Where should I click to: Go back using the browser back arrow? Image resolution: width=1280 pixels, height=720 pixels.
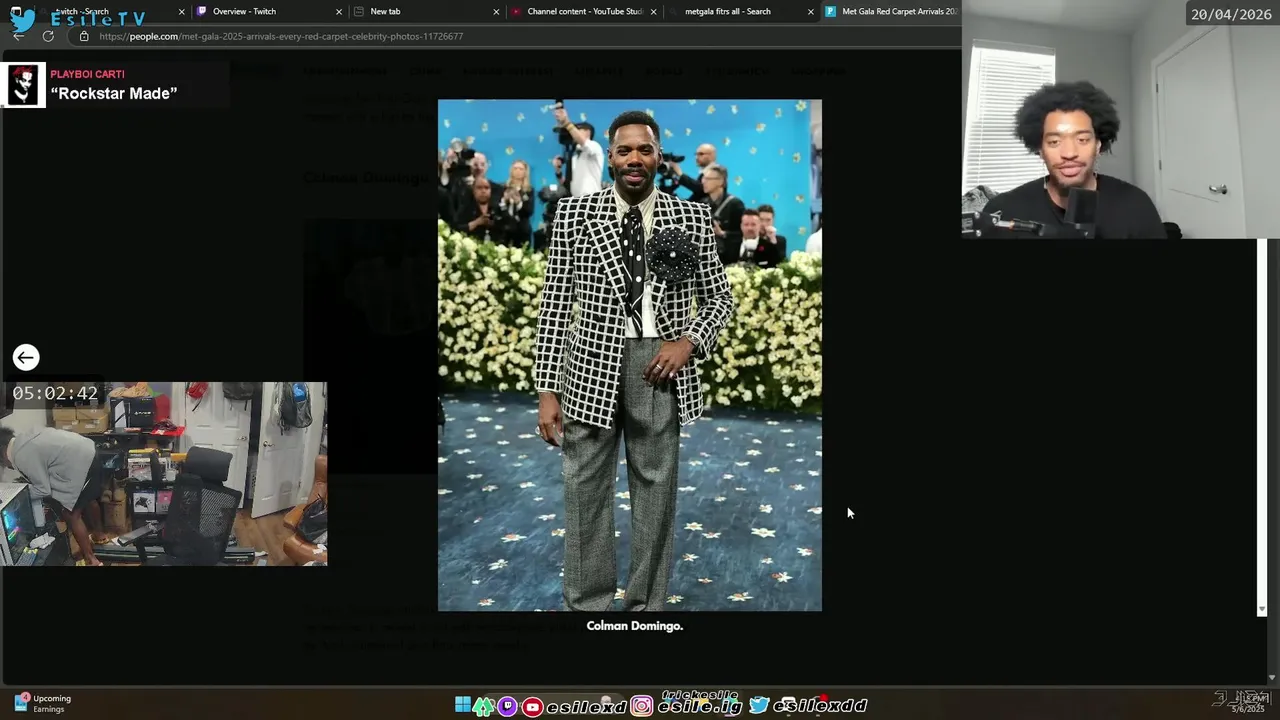point(19,36)
